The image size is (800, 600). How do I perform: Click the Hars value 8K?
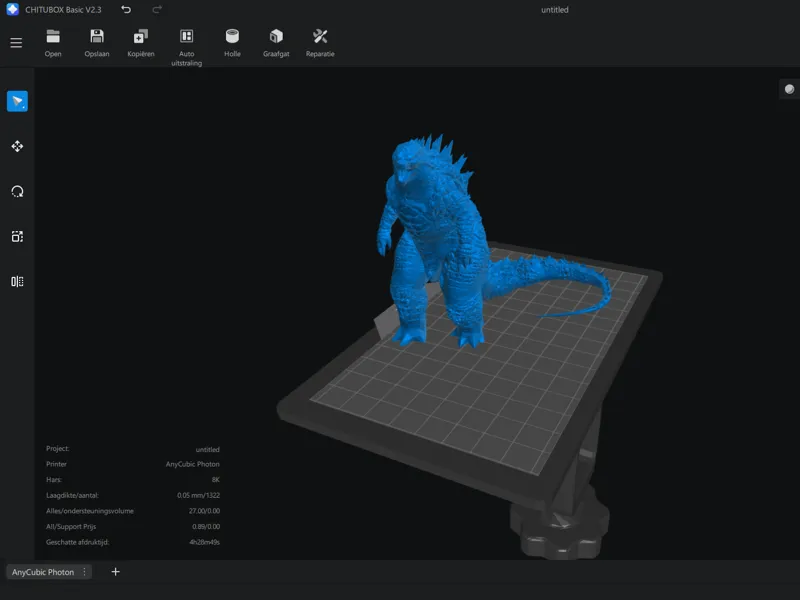point(216,480)
